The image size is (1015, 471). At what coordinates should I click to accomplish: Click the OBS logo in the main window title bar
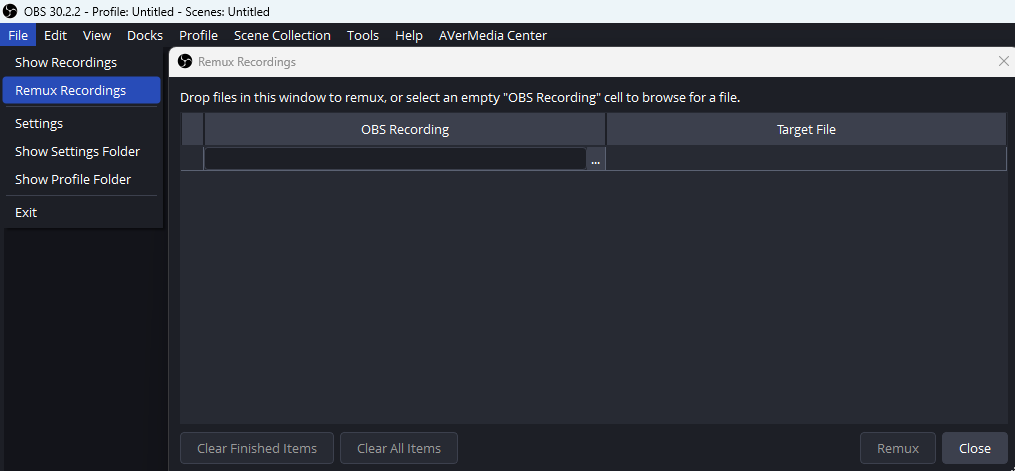tap(12, 11)
